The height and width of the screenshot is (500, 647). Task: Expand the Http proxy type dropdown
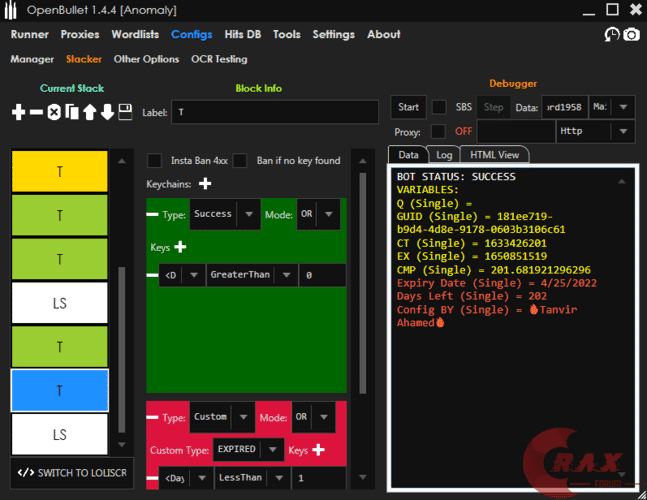click(623, 131)
